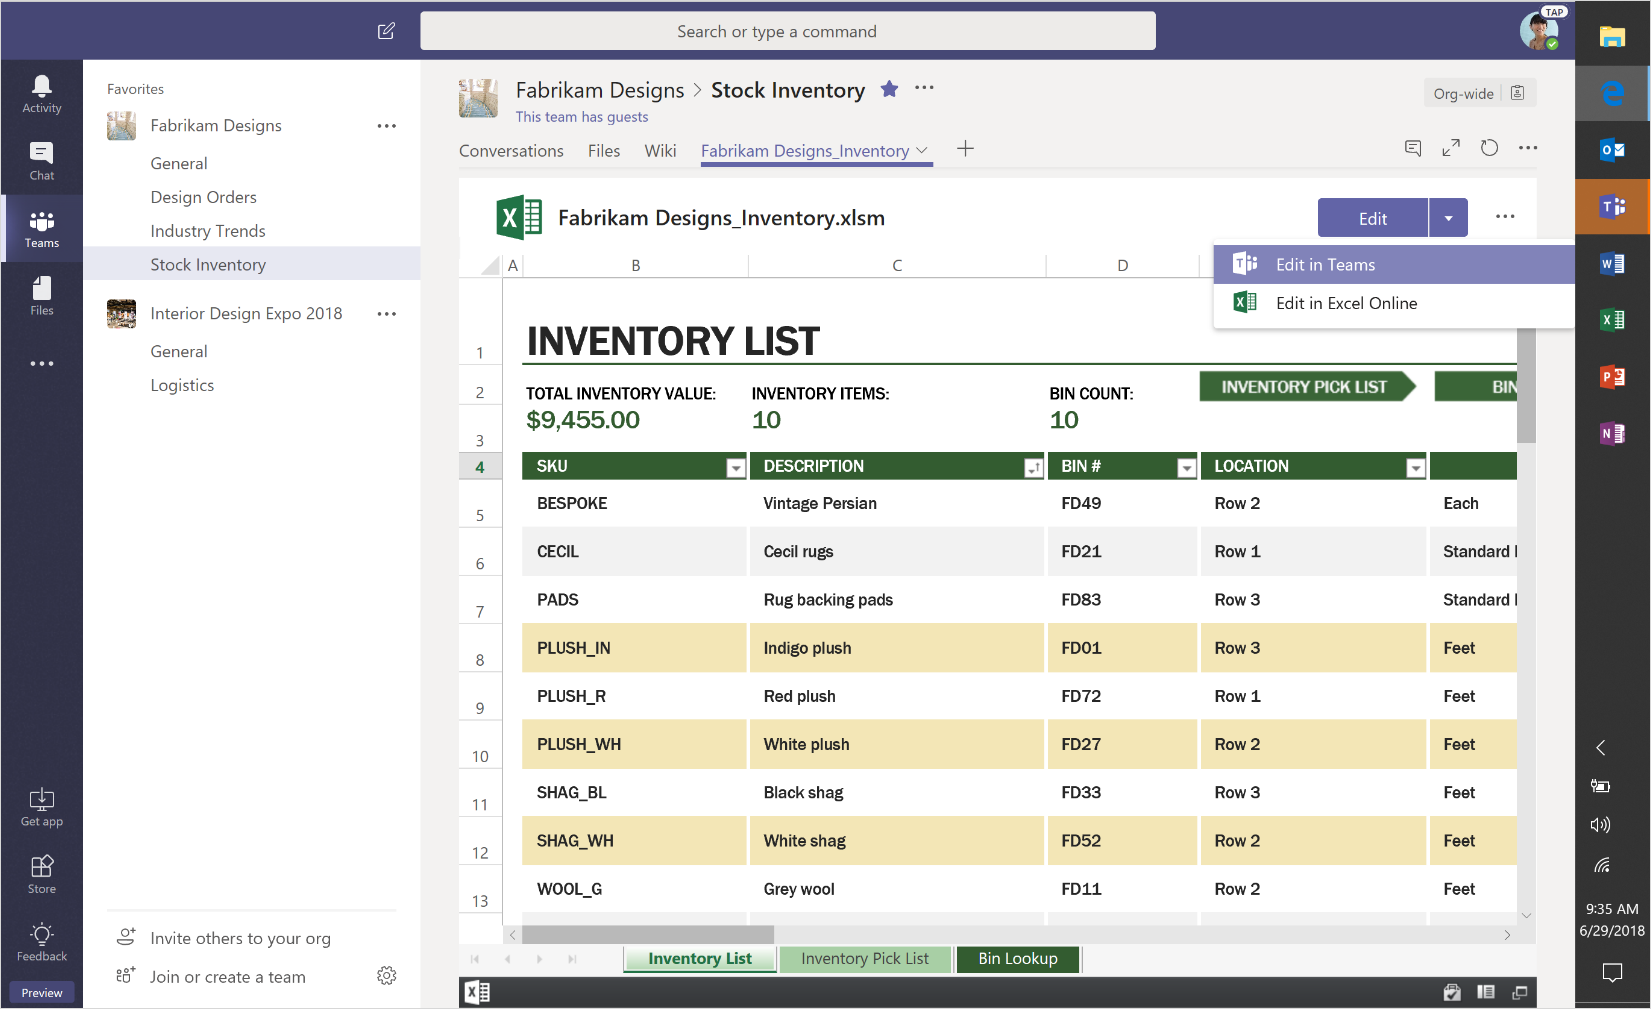
Task: Select row header 8
Action: (x=480, y=648)
